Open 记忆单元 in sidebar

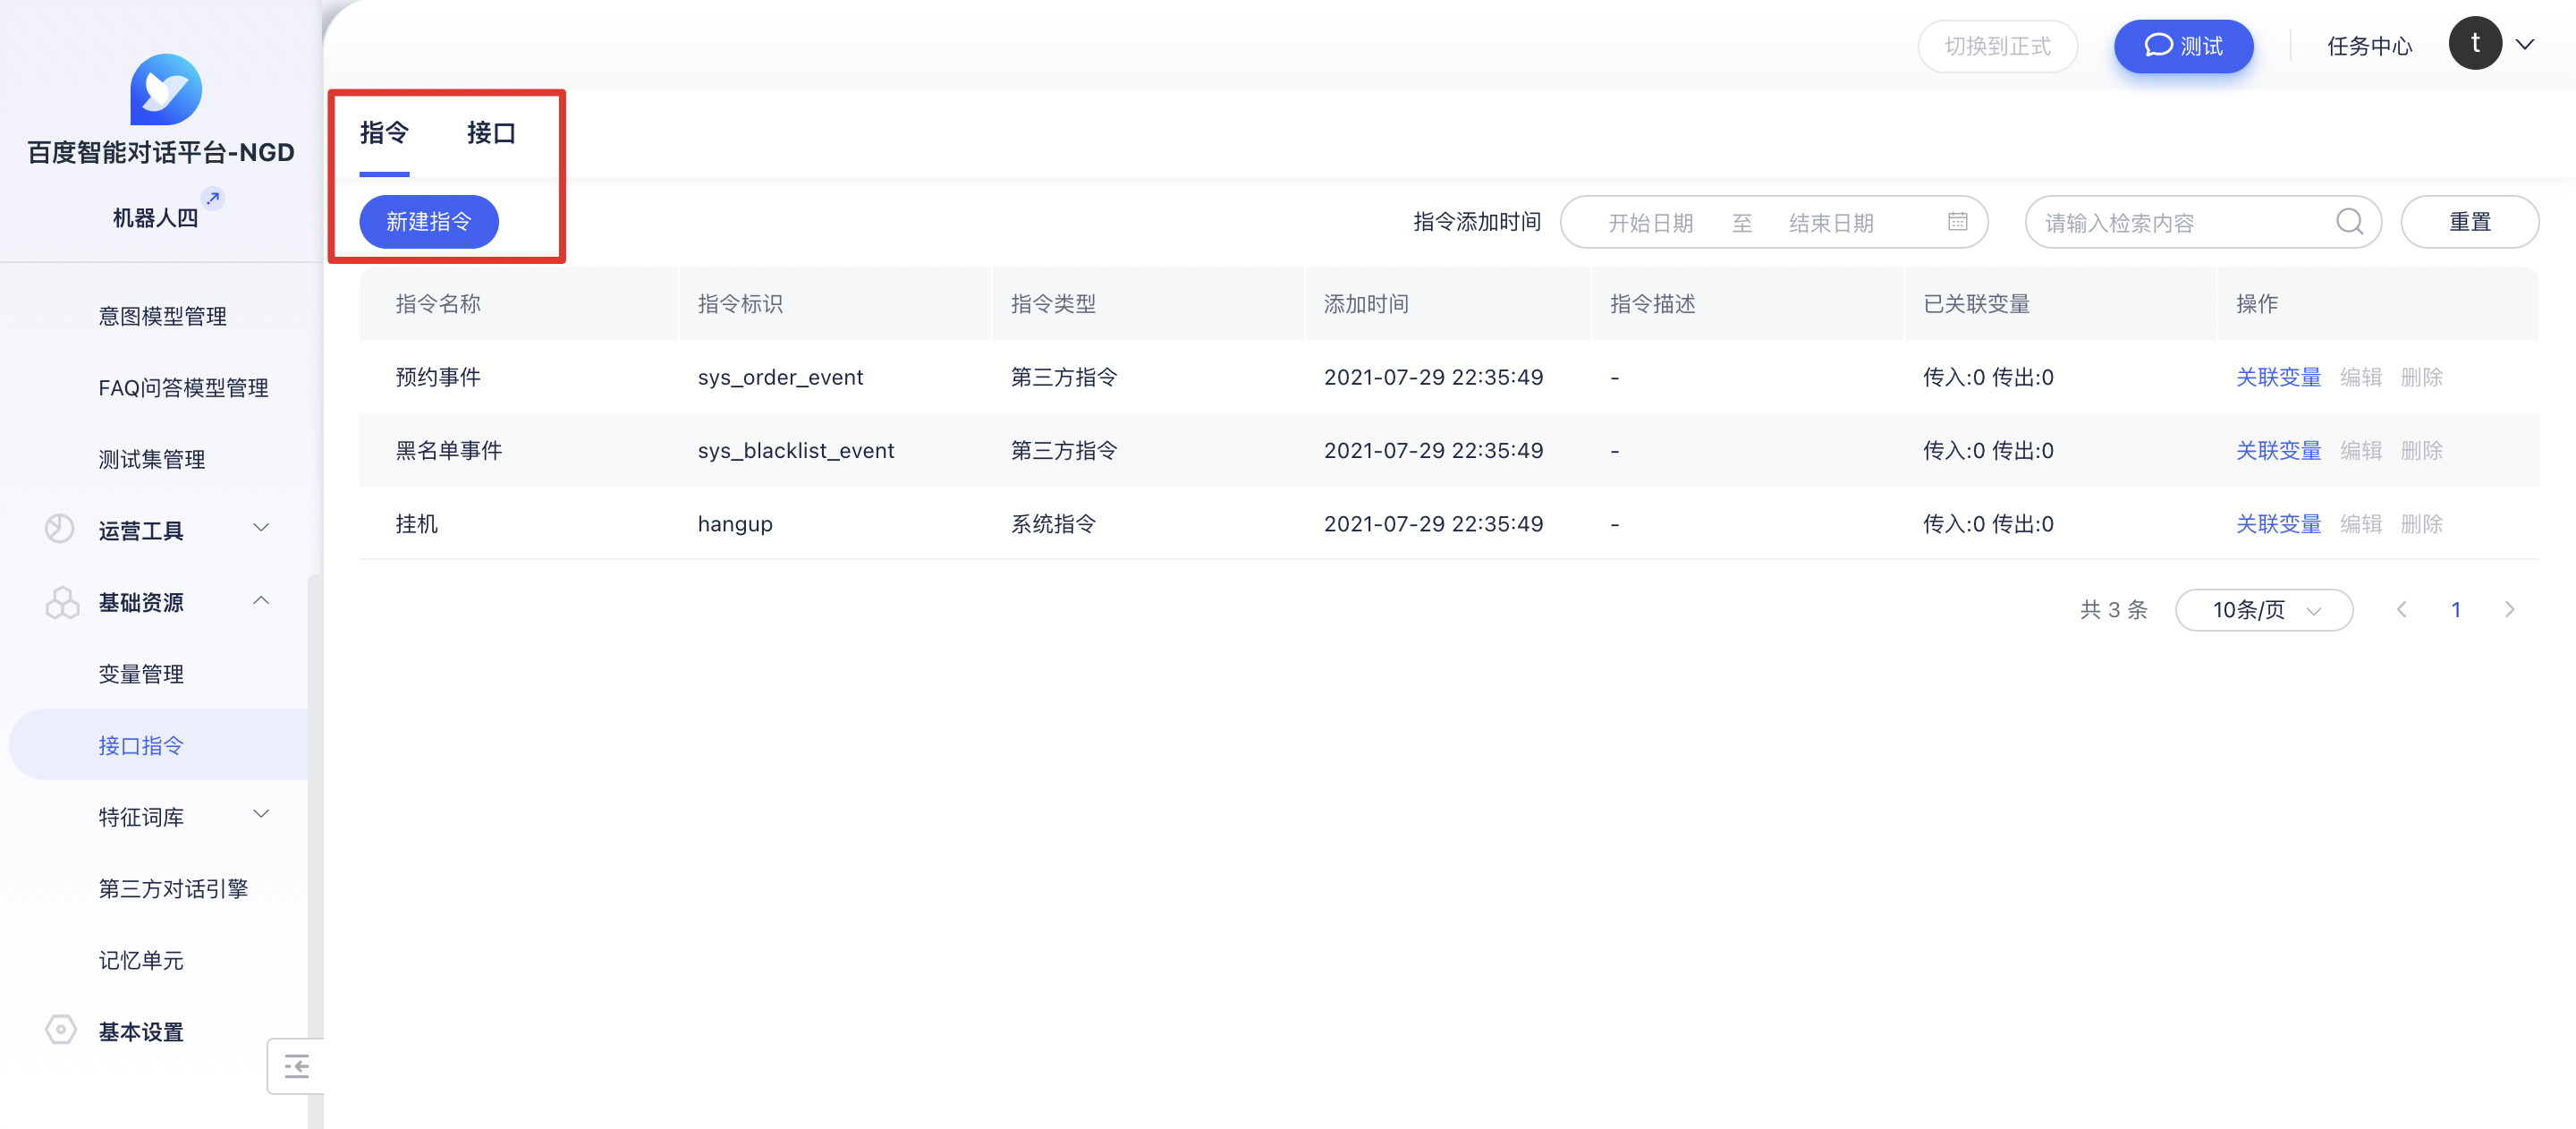[141, 960]
